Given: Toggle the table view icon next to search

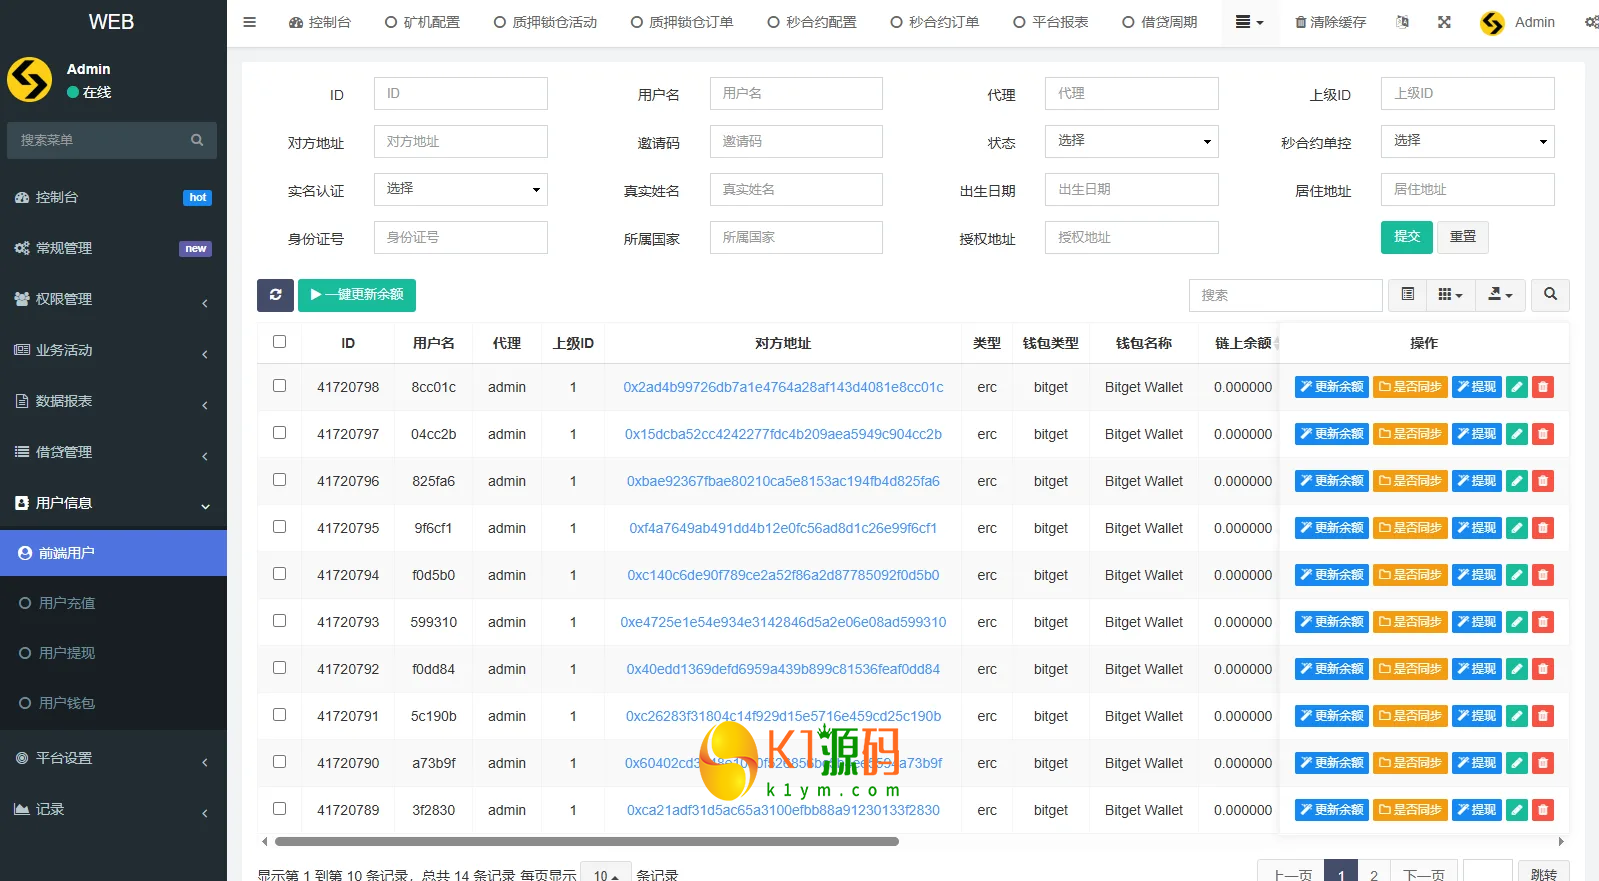Looking at the screenshot, I should [1407, 295].
